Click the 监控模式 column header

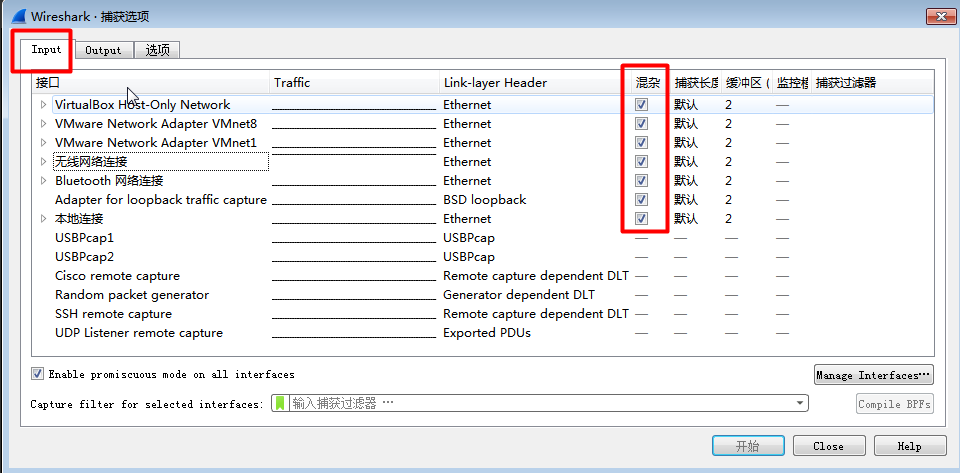click(792, 83)
